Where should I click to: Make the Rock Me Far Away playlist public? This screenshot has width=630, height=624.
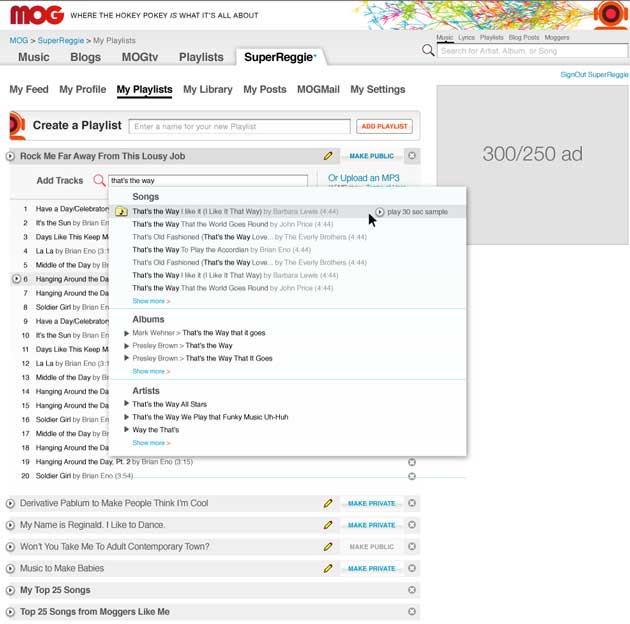point(371,156)
